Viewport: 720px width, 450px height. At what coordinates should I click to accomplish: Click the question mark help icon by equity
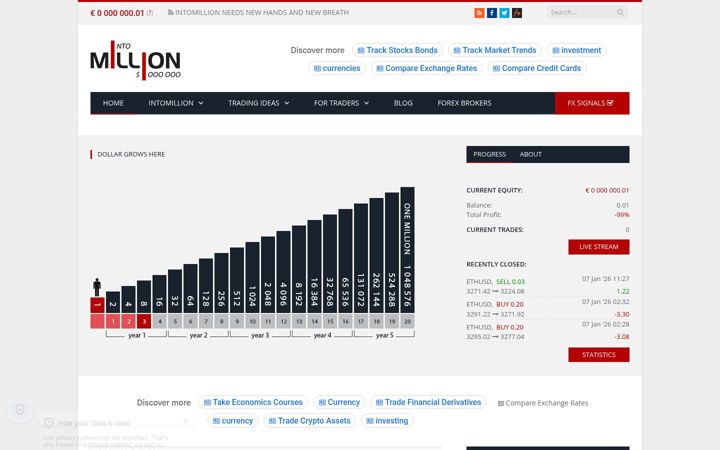pos(150,13)
